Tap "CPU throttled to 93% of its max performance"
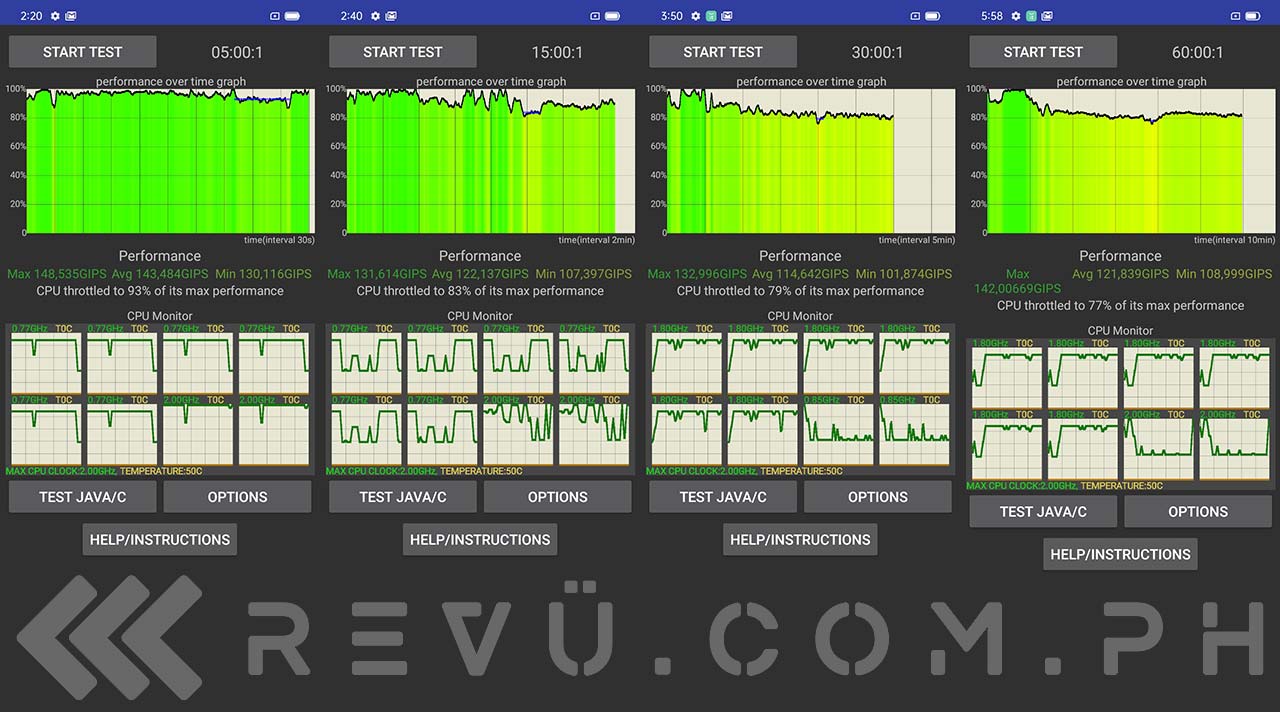The width and height of the screenshot is (1280, 712). coord(160,291)
